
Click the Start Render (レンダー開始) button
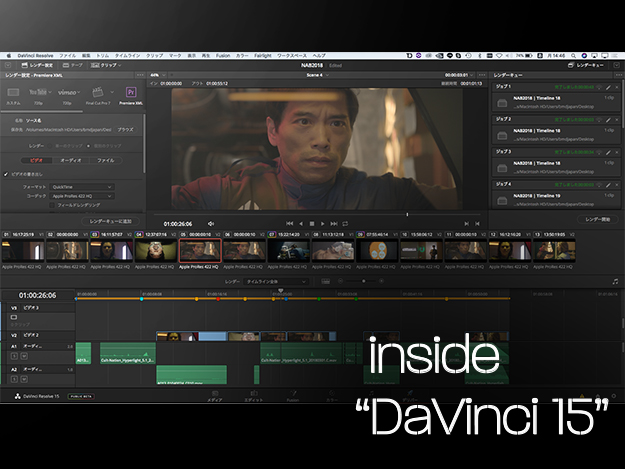click(597, 220)
